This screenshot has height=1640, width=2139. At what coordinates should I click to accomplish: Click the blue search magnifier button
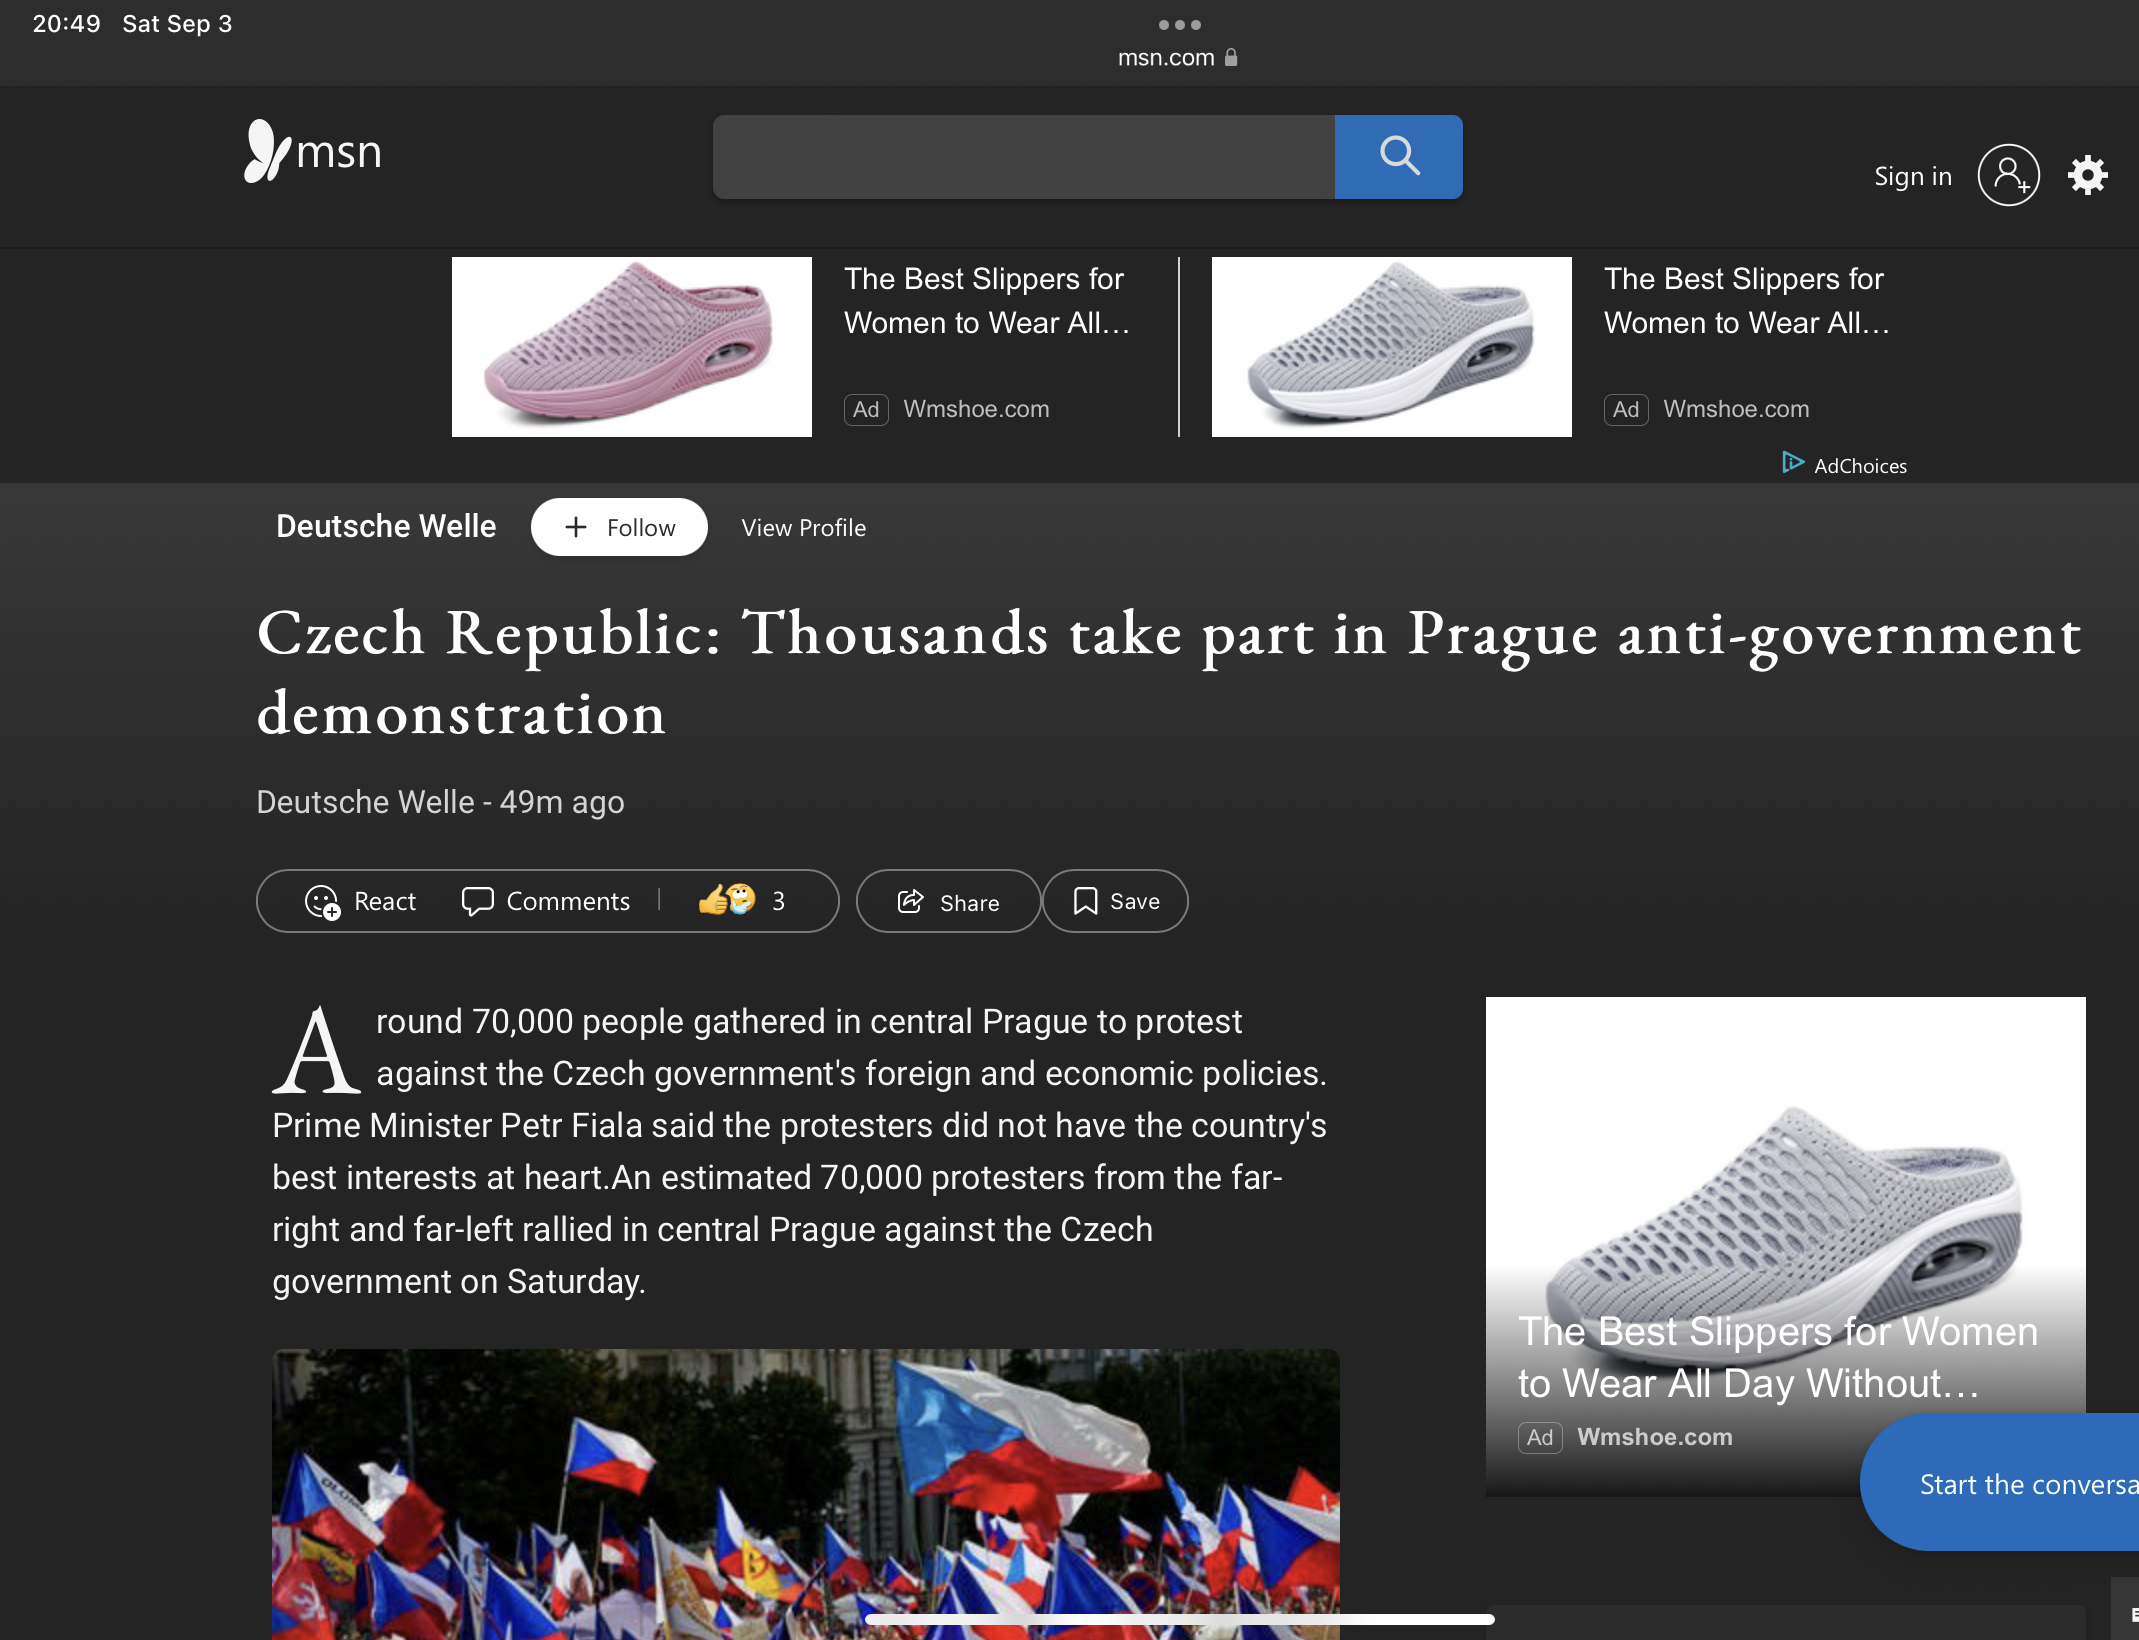[x=1398, y=156]
